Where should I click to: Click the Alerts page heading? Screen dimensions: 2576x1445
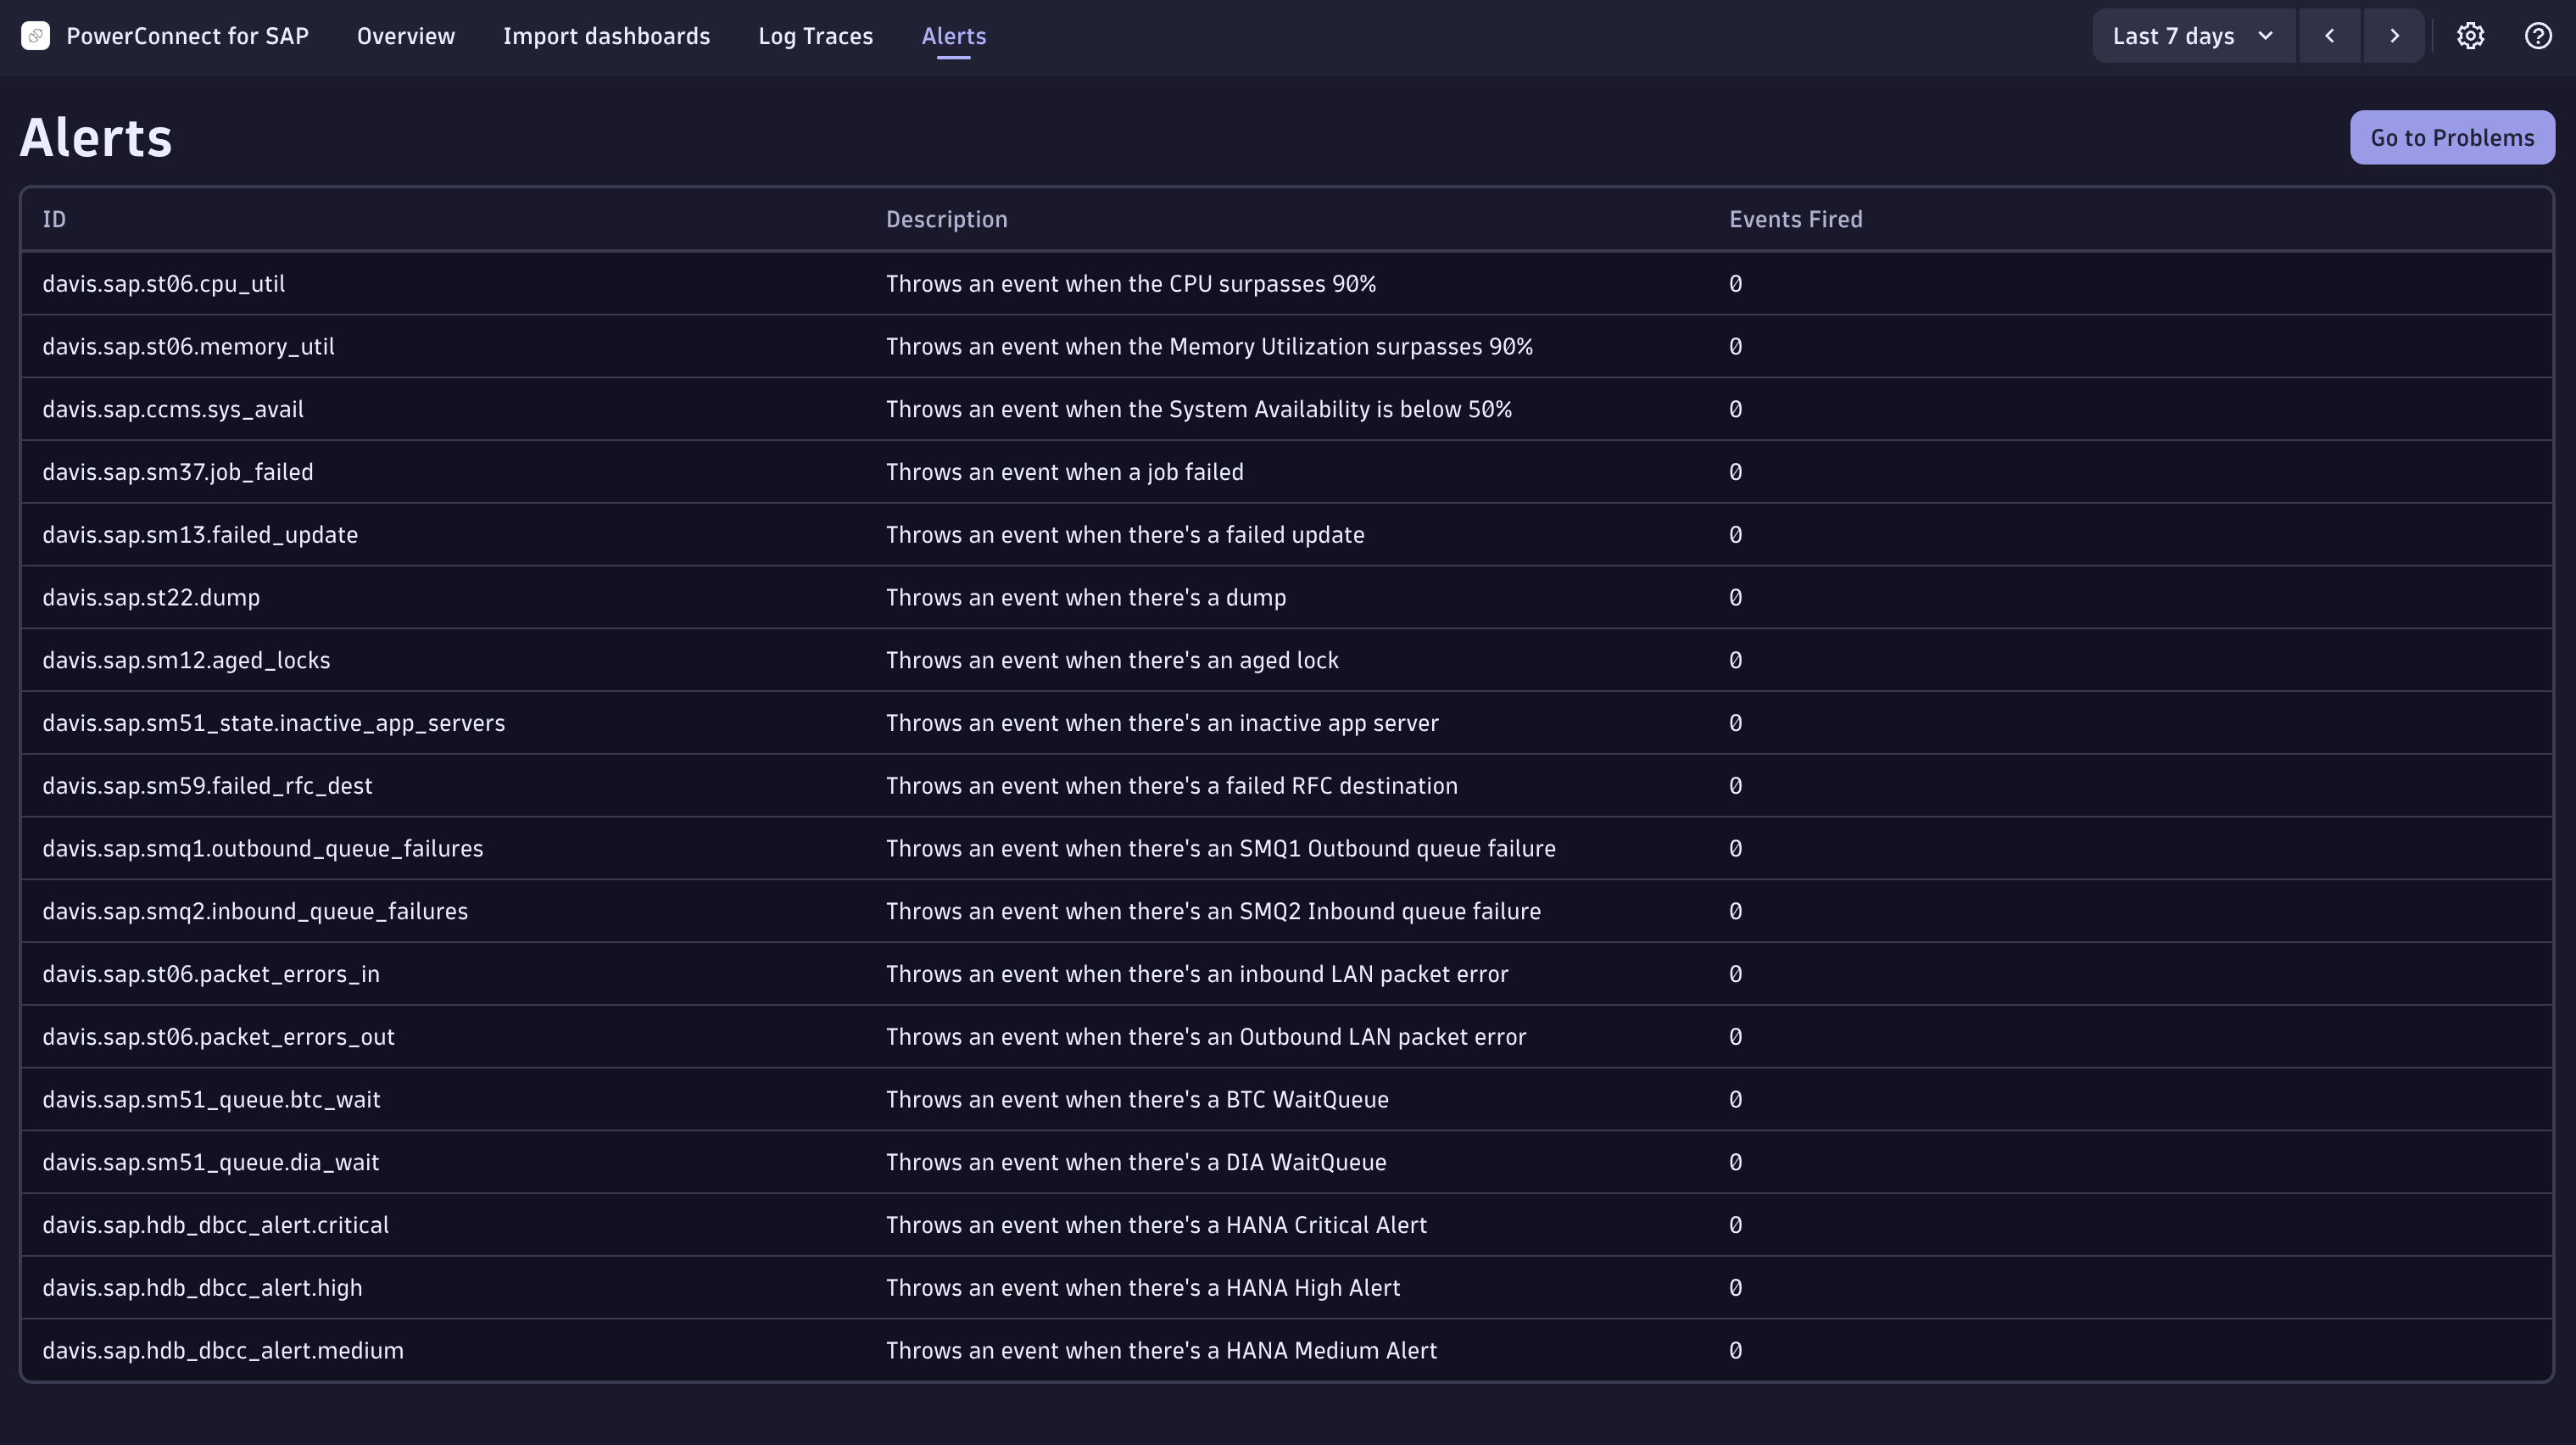(96, 137)
